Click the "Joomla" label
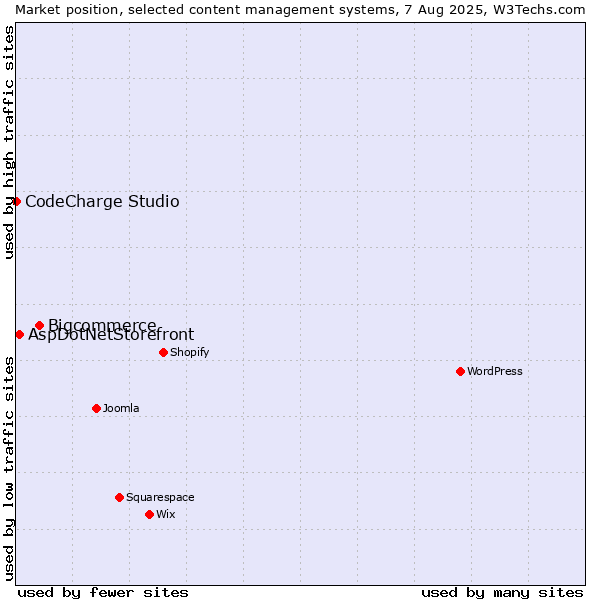Screen dimensions: 600x600 (121, 408)
